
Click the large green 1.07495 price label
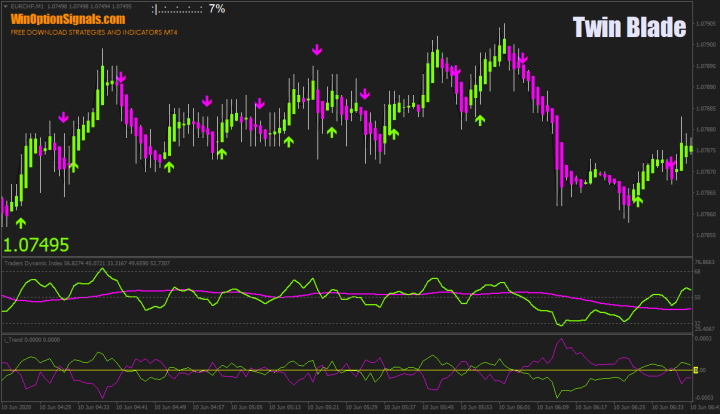coord(36,244)
